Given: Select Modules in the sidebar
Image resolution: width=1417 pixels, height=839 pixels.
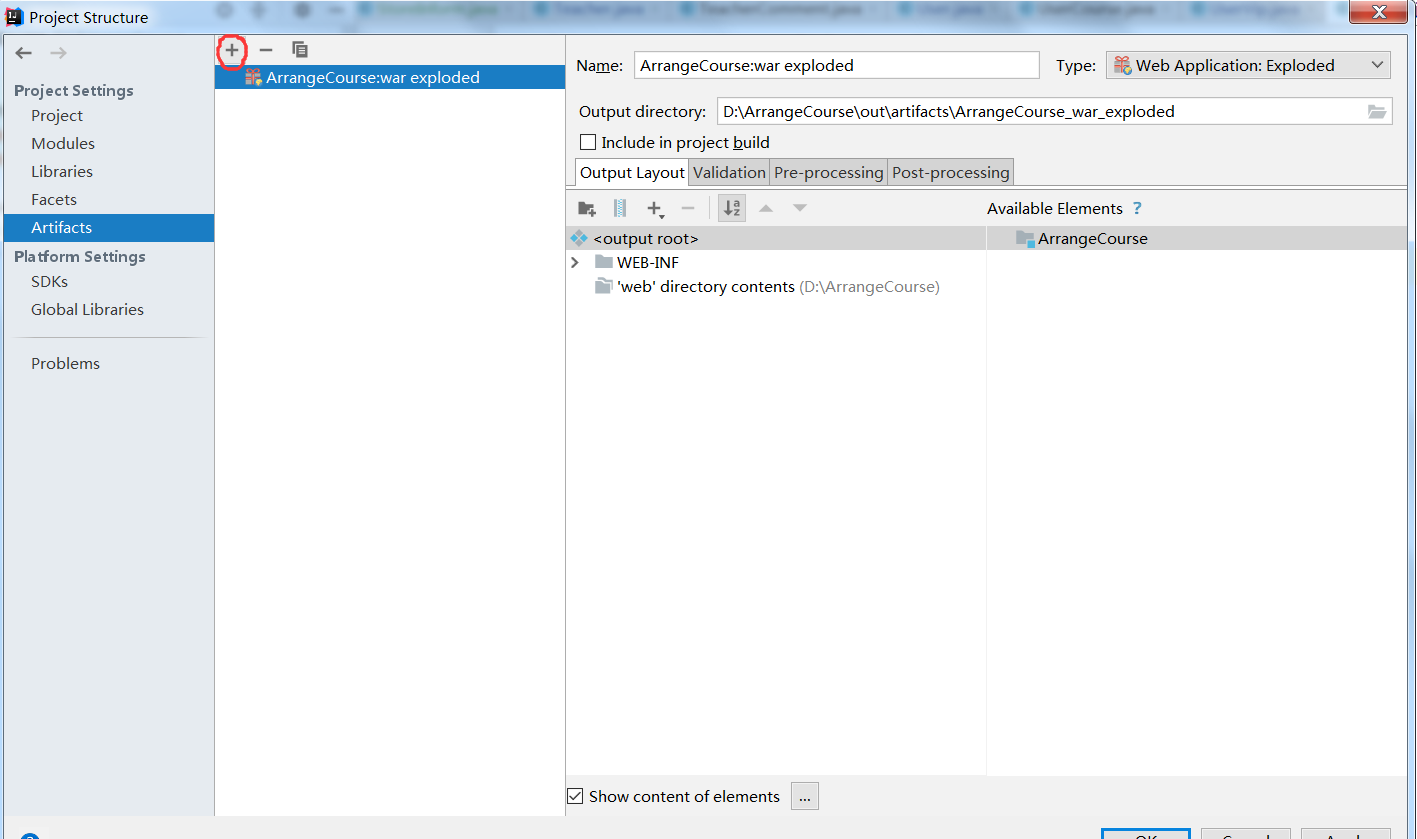Looking at the screenshot, I should coord(63,143).
